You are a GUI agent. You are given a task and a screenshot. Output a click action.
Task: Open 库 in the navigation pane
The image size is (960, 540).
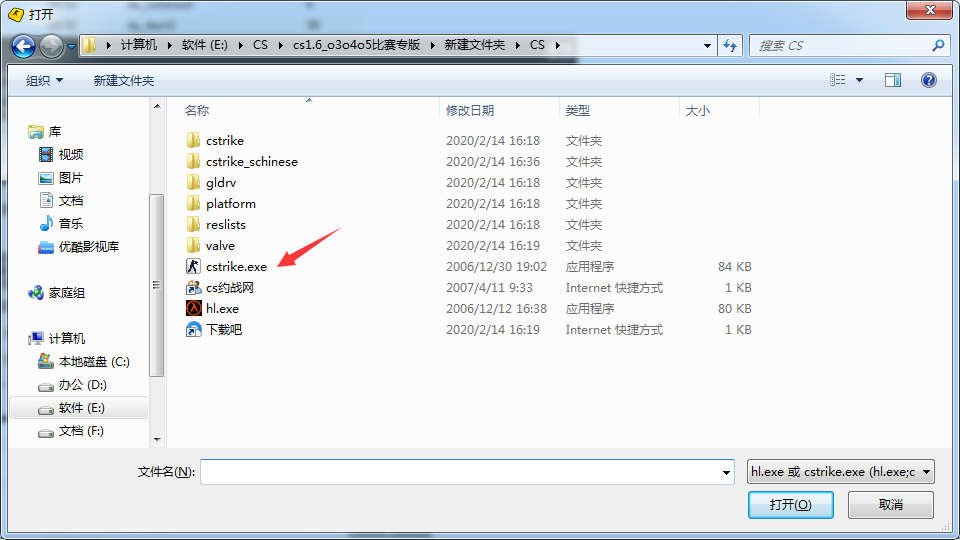pos(54,132)
